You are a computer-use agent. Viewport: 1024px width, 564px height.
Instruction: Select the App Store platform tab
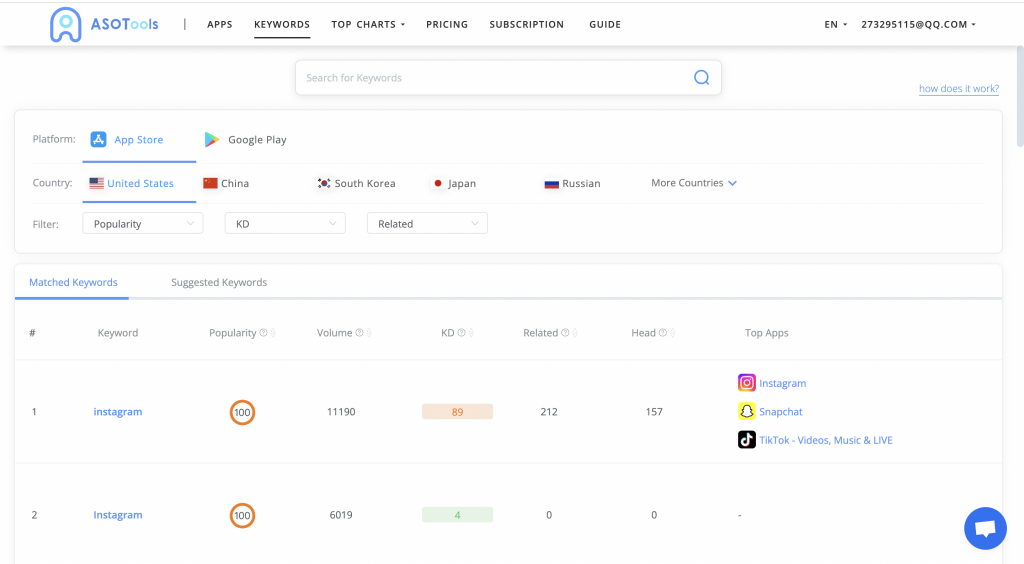tap(139, 140)
